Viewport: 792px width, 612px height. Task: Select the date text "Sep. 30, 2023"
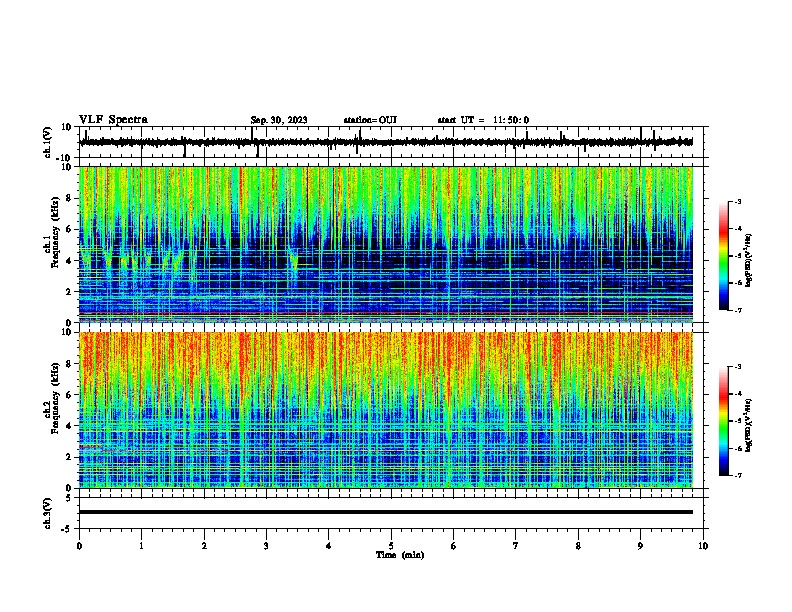pos(279,120)
